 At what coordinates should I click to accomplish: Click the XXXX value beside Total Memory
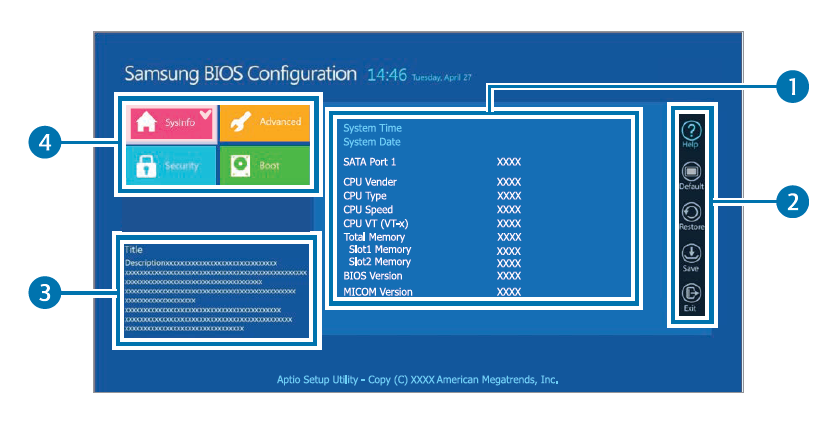(x=509, y=237)
